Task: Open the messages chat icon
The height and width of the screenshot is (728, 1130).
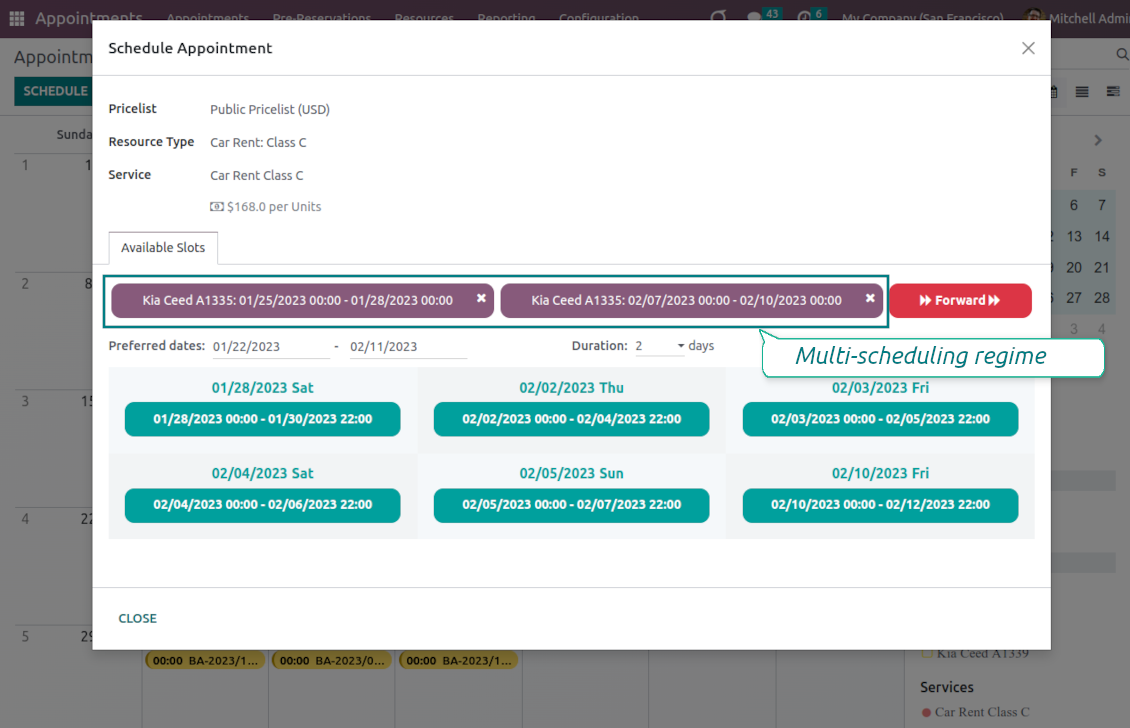Action: 755,18
